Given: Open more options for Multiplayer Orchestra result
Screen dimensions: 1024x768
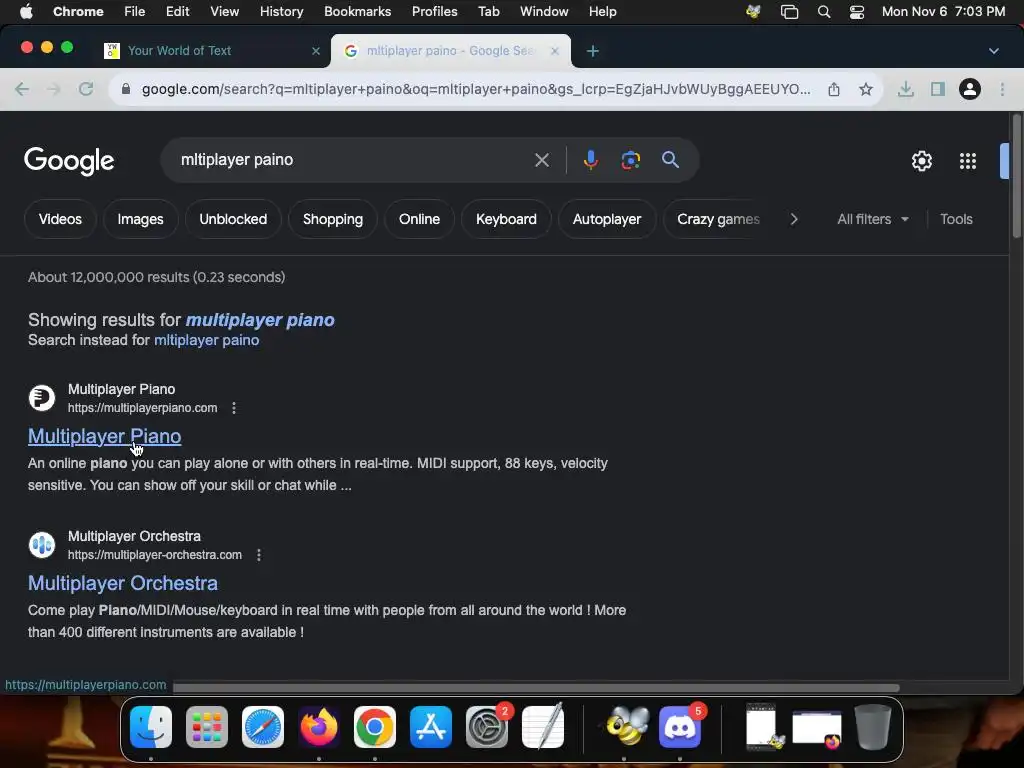Looking at the screenshot, I should [259, 555].
